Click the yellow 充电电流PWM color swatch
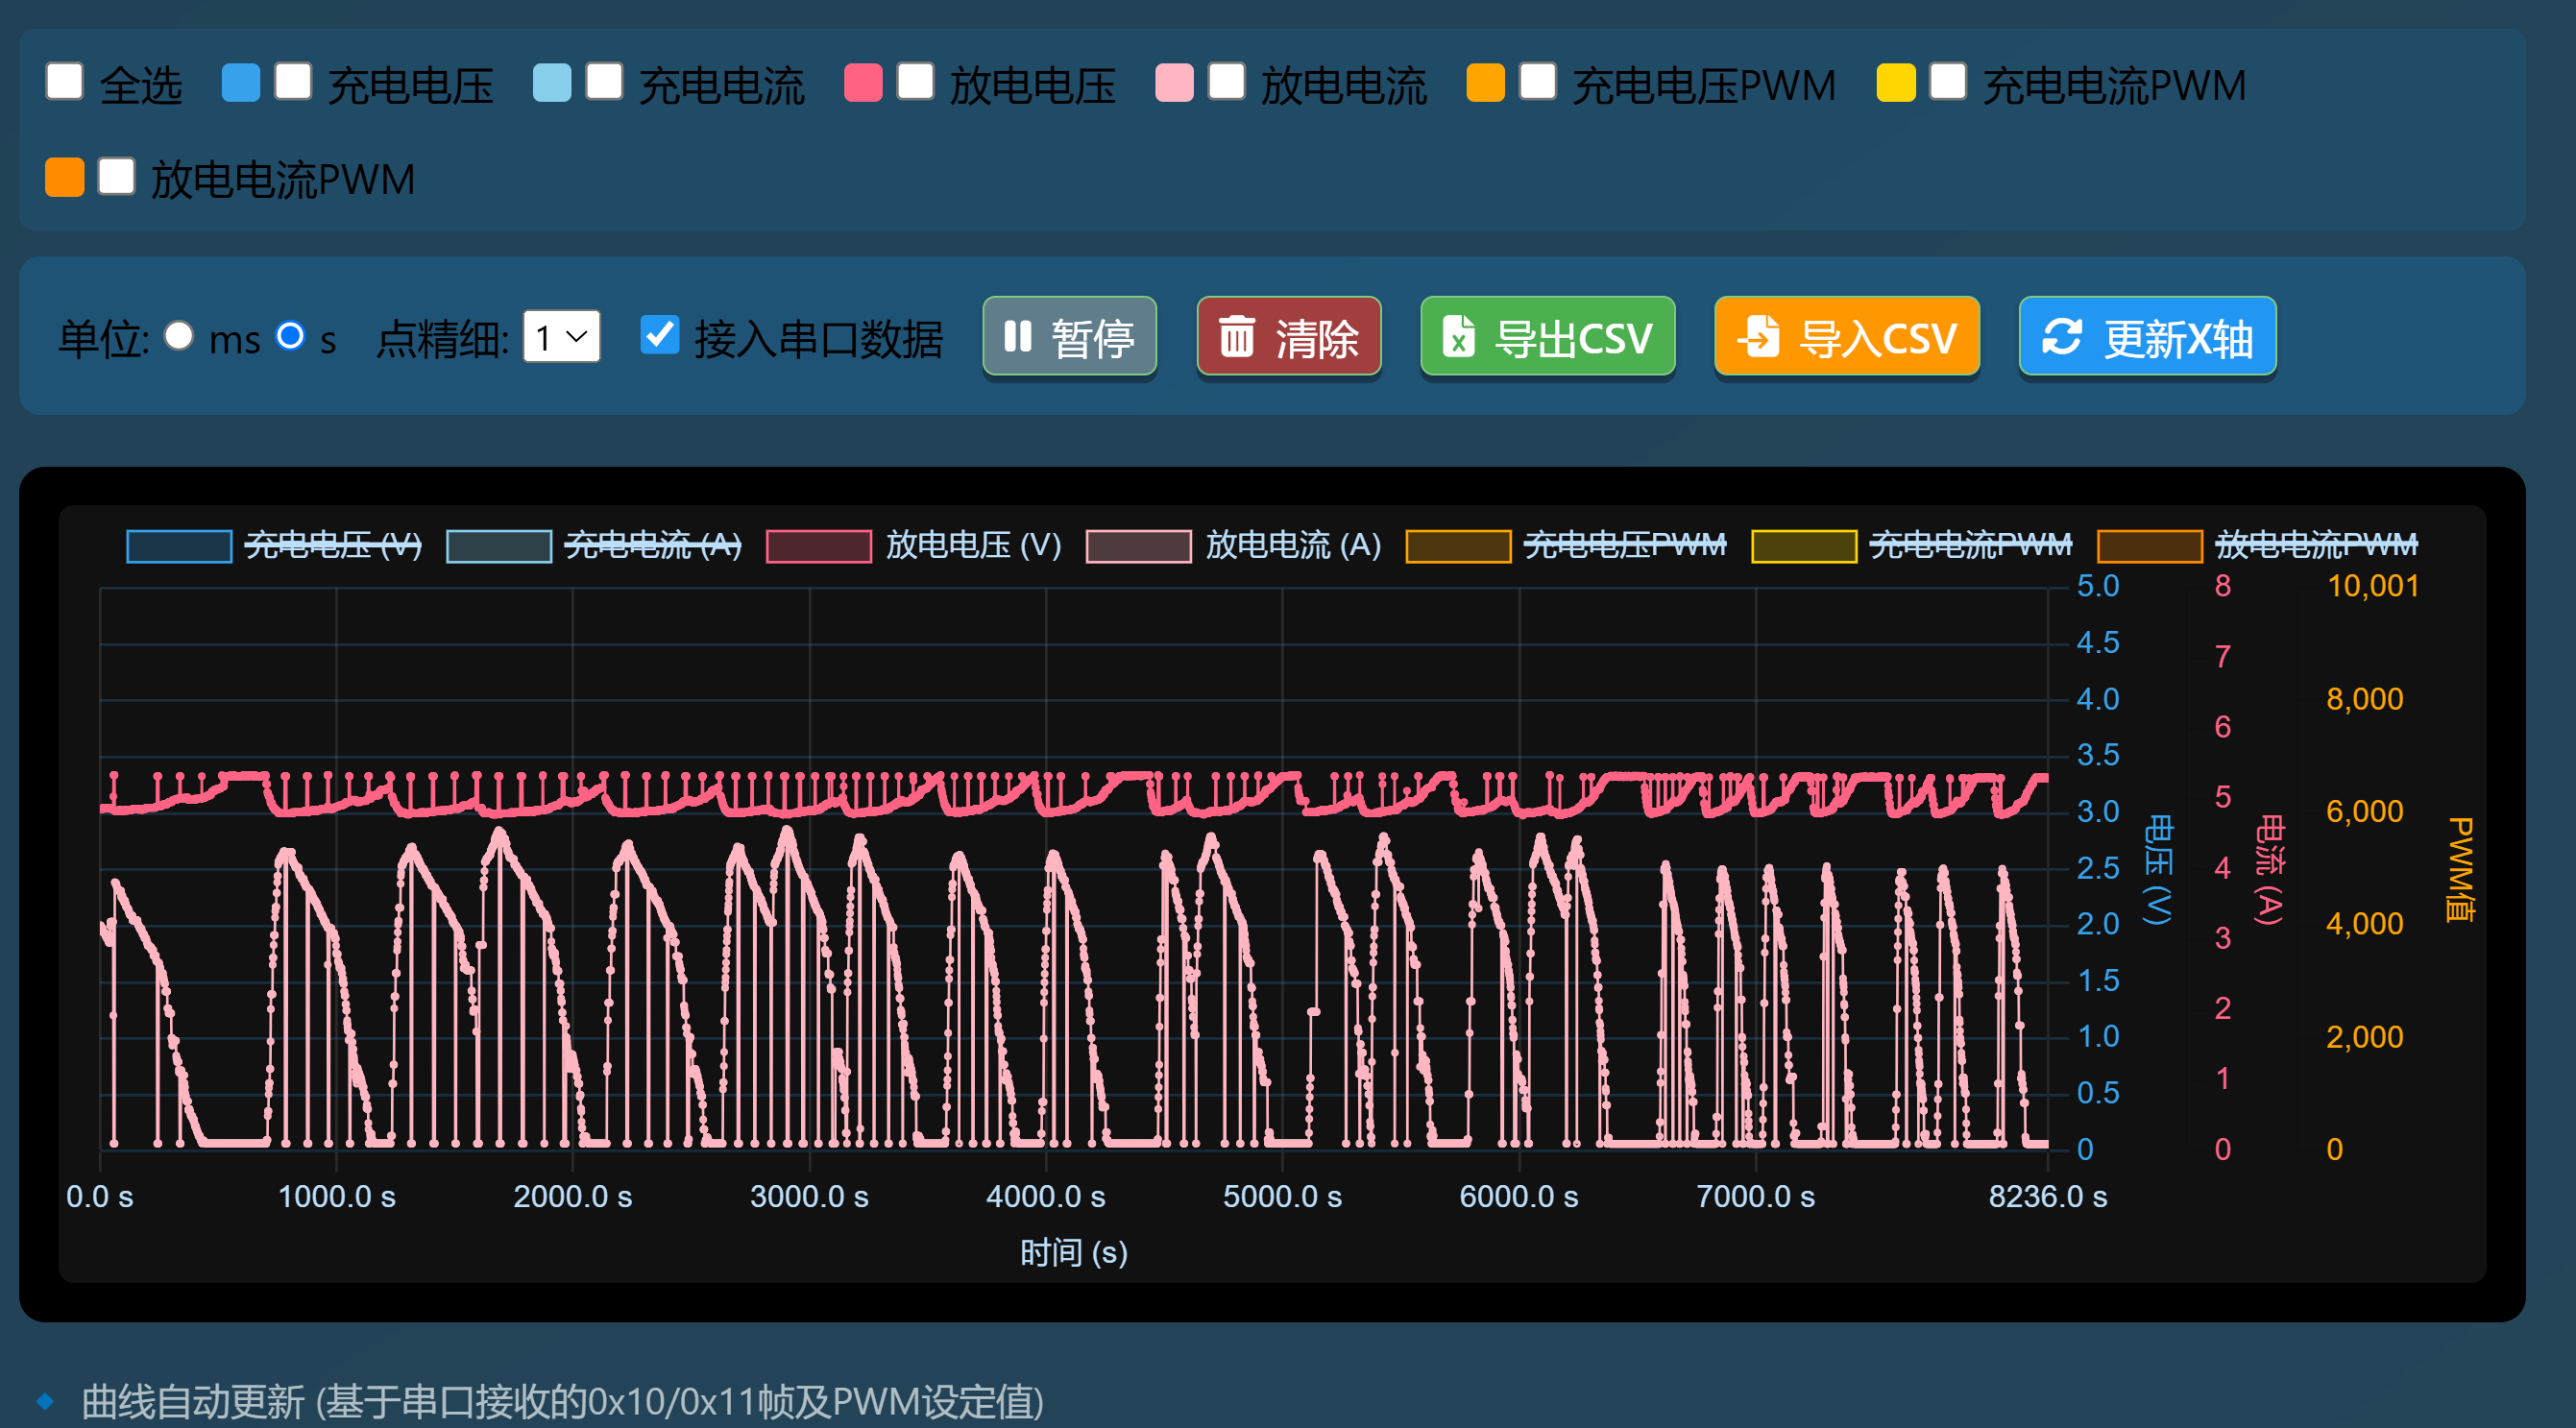Screen dimensions: 2576x1428 click(x=1896, y=82)
